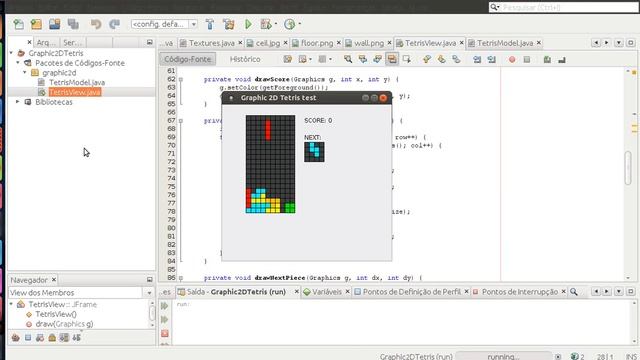This screenshot has height=360, width=640.
Task: Focus the Pesquisar search field
Action: coord(564,7)
